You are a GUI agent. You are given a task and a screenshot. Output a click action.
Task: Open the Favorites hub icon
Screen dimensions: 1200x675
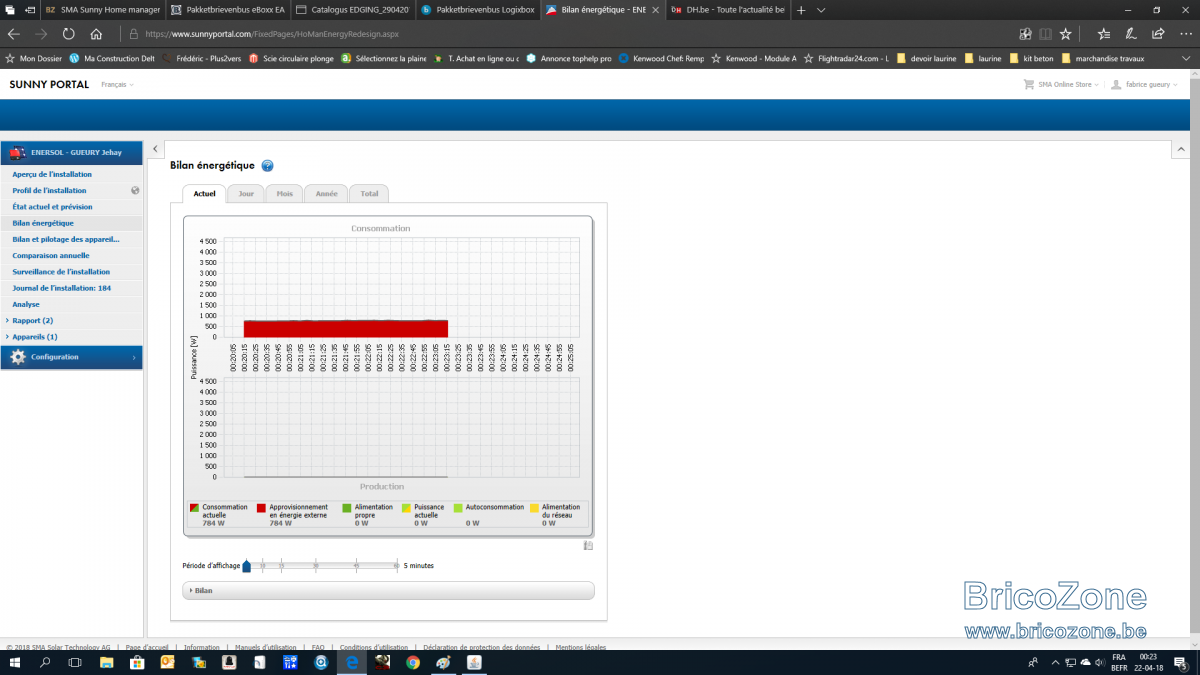[x=1103, y=33]
